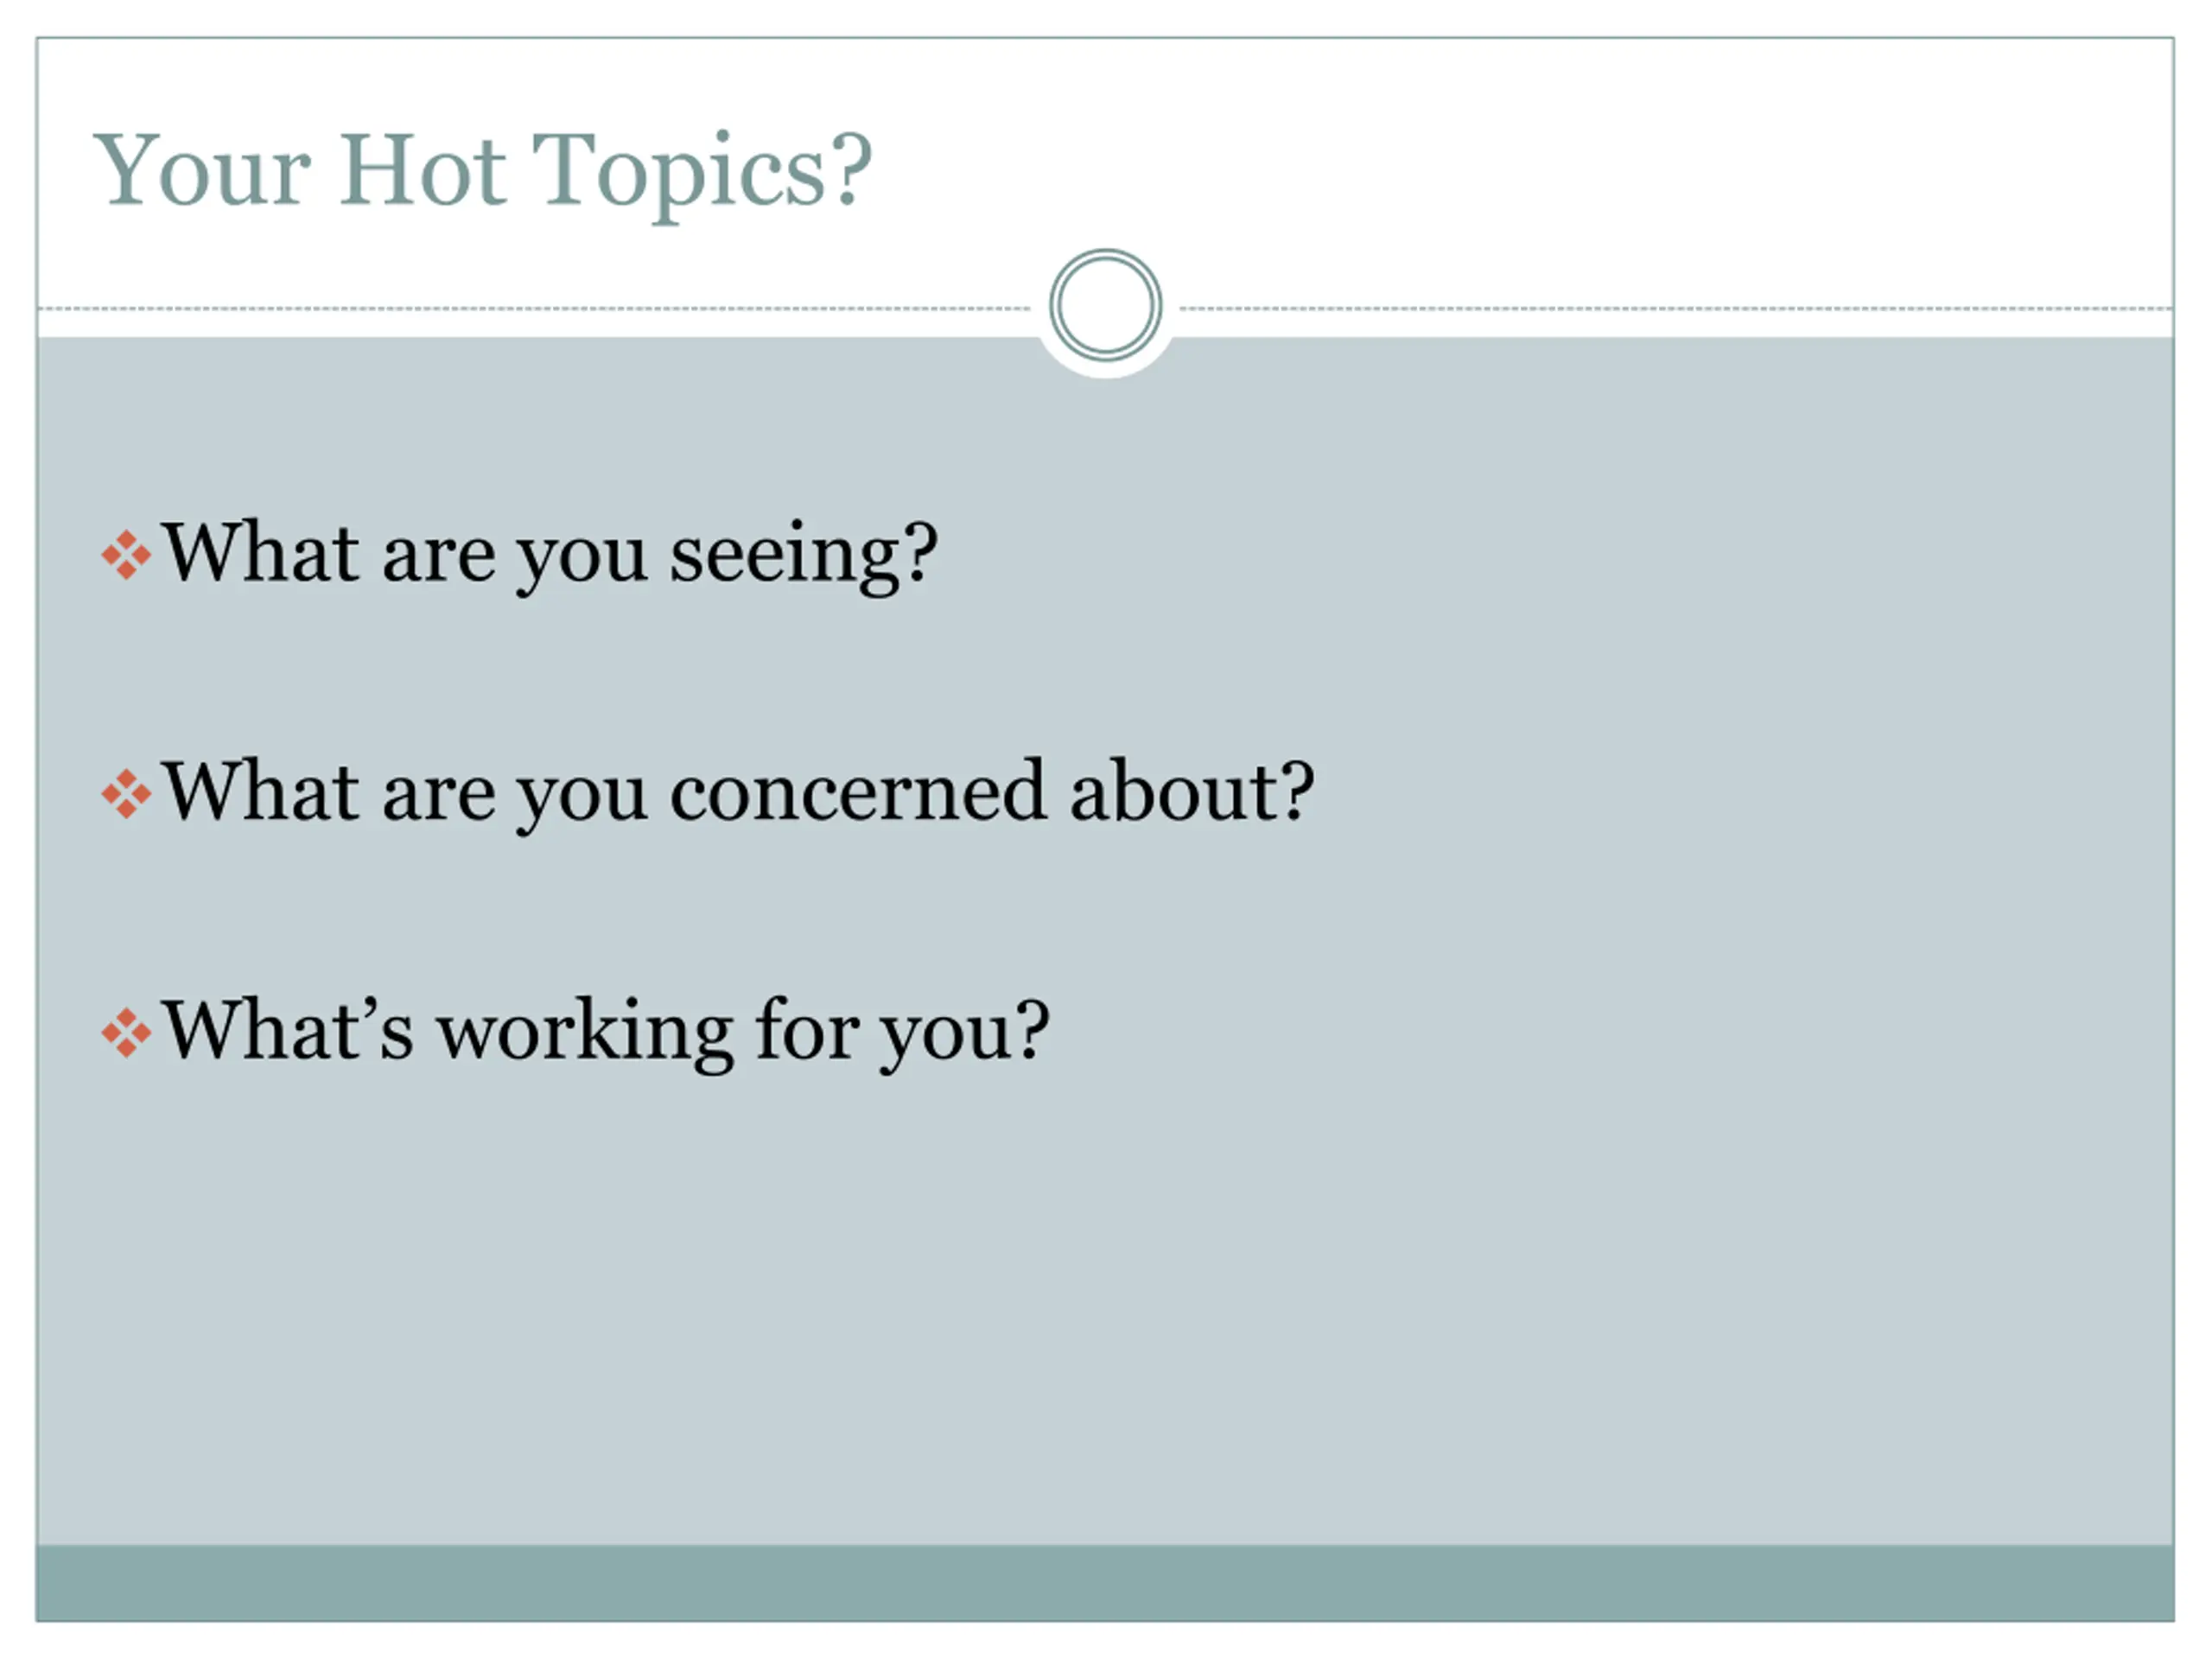
Task: Click the dark teal footer bar
Action: 1105,1583
